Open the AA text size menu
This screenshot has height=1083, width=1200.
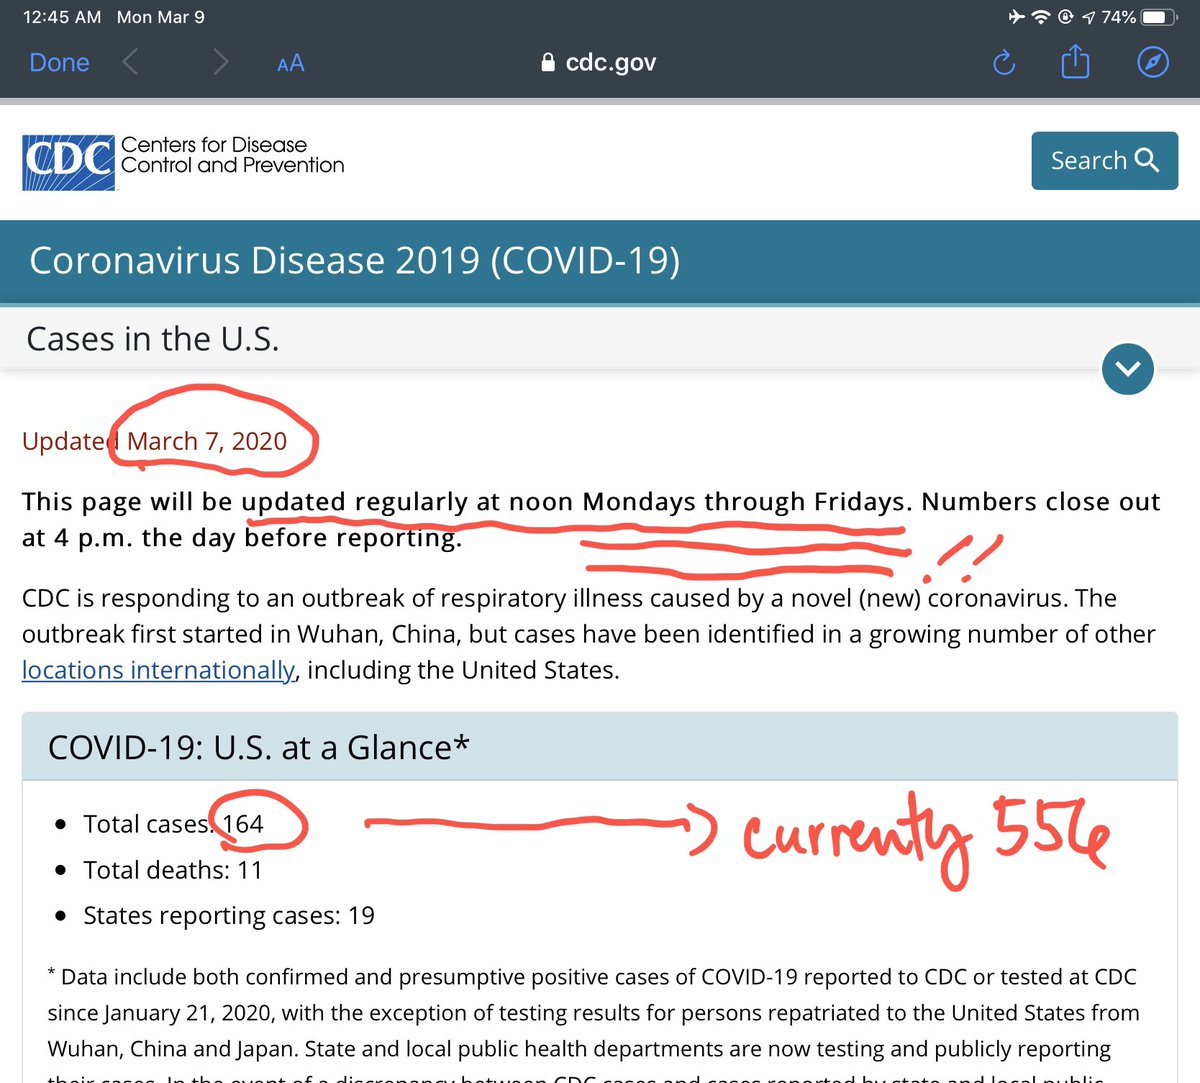pos(290,64)
